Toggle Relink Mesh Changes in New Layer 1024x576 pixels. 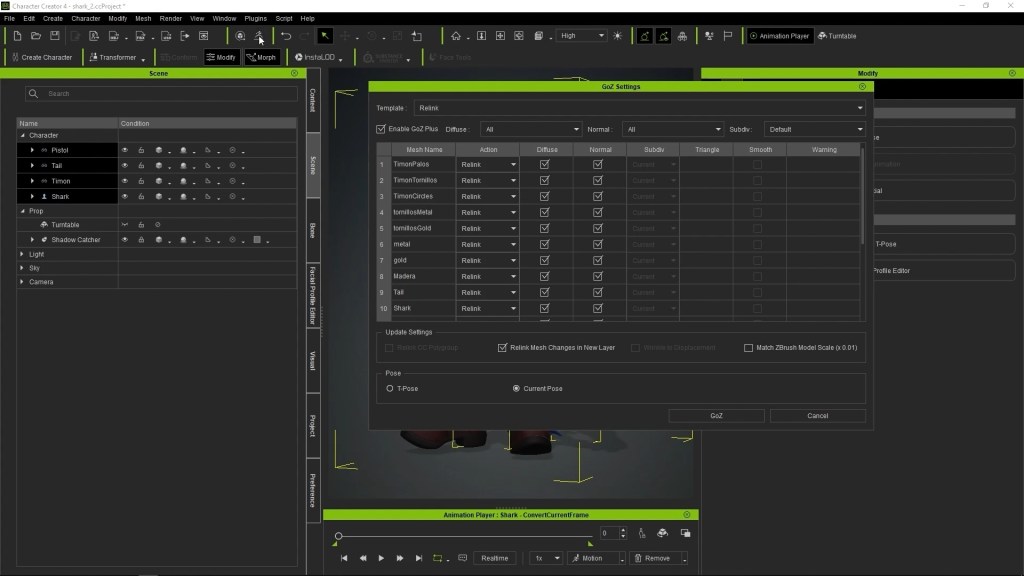click(x=502, y=348)
